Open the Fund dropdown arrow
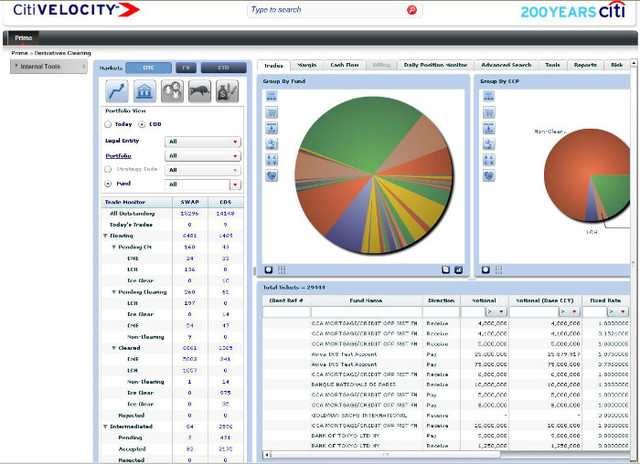Screen dimensions: 640x464 [x=235, y=184]
